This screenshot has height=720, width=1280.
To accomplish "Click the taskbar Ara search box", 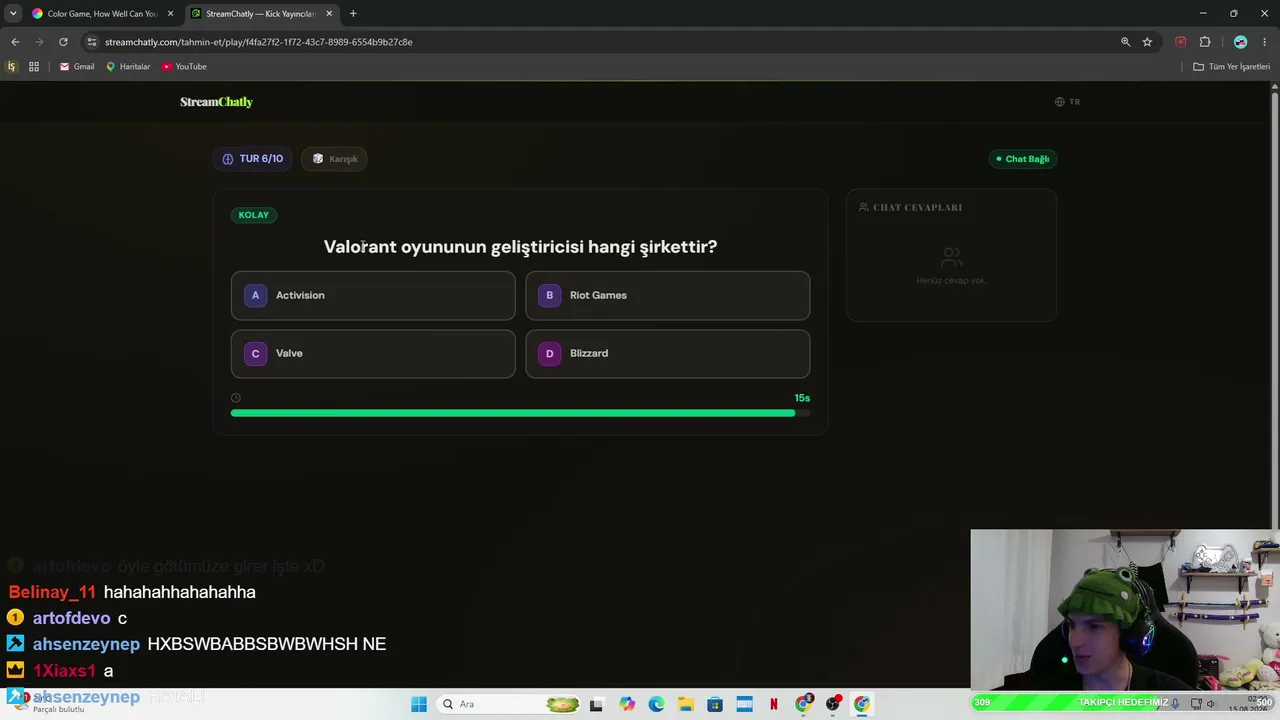I will 509,704.
